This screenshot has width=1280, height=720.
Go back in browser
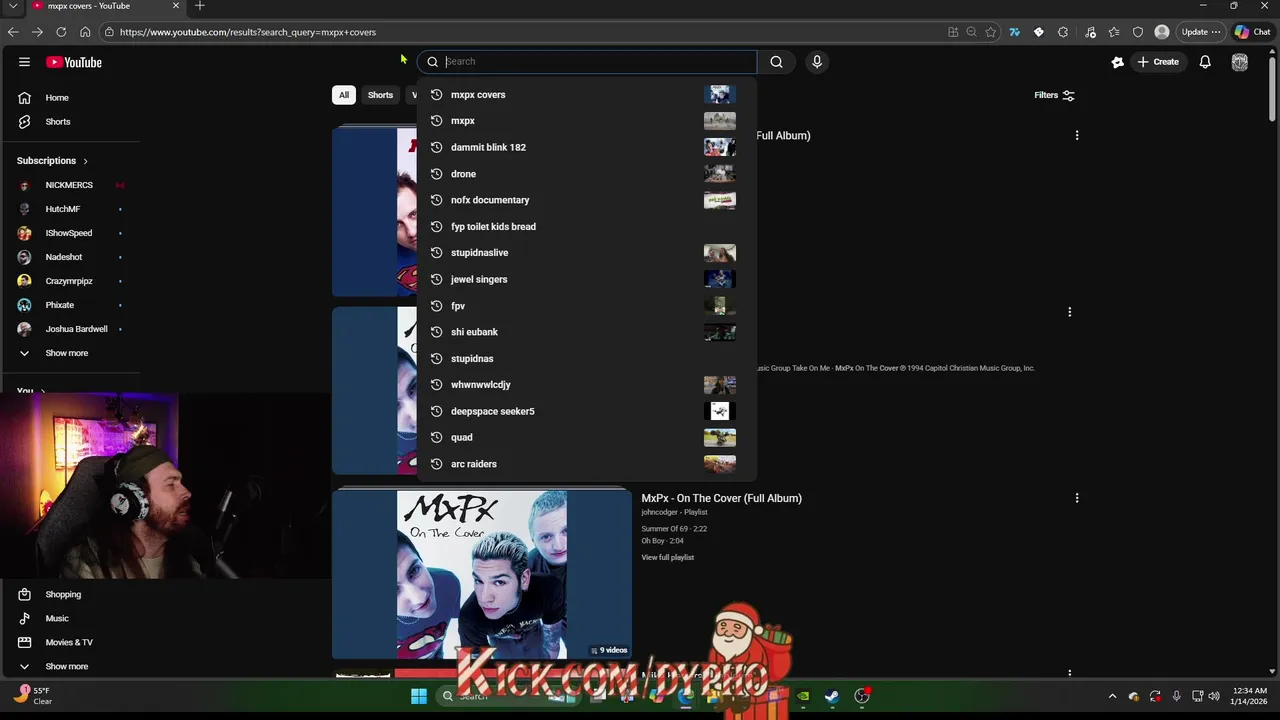pos(13,32)
